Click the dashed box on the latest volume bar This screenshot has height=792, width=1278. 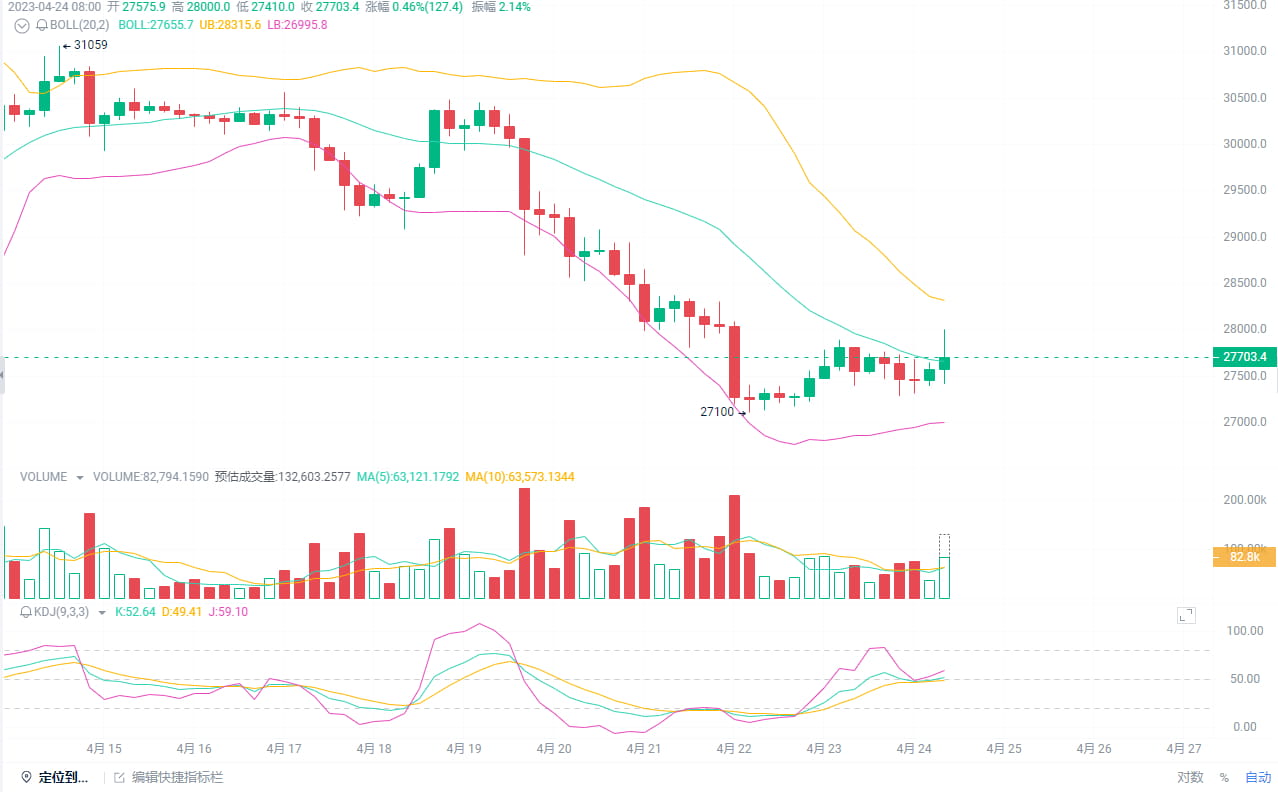pyautogui.click(x=944, y=545)
